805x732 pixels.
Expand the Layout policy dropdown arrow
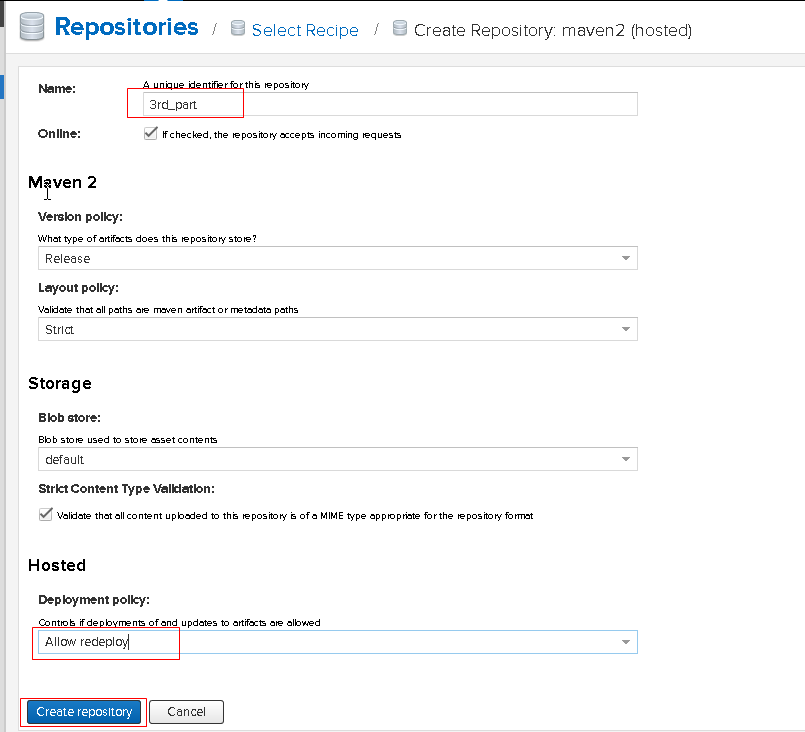click(x=626, y=329)
